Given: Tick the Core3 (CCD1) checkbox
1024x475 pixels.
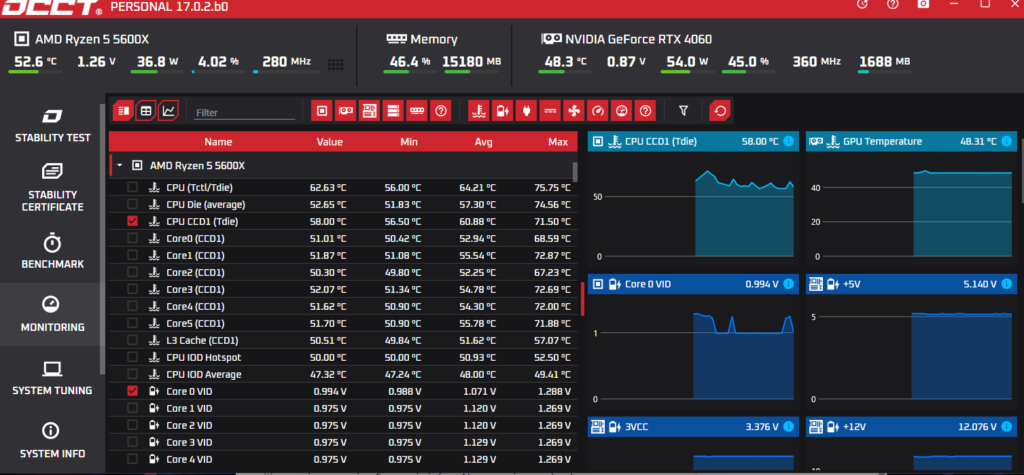Looking at the screenshot, I should (133, 289).
